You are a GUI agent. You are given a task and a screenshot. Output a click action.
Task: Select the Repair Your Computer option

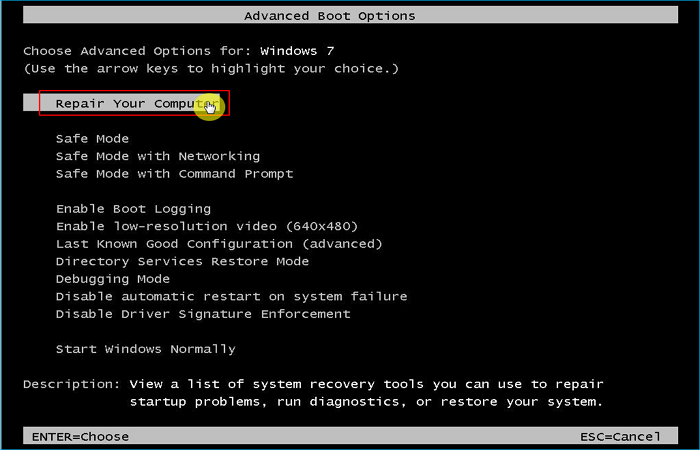(x=134, y=103)
